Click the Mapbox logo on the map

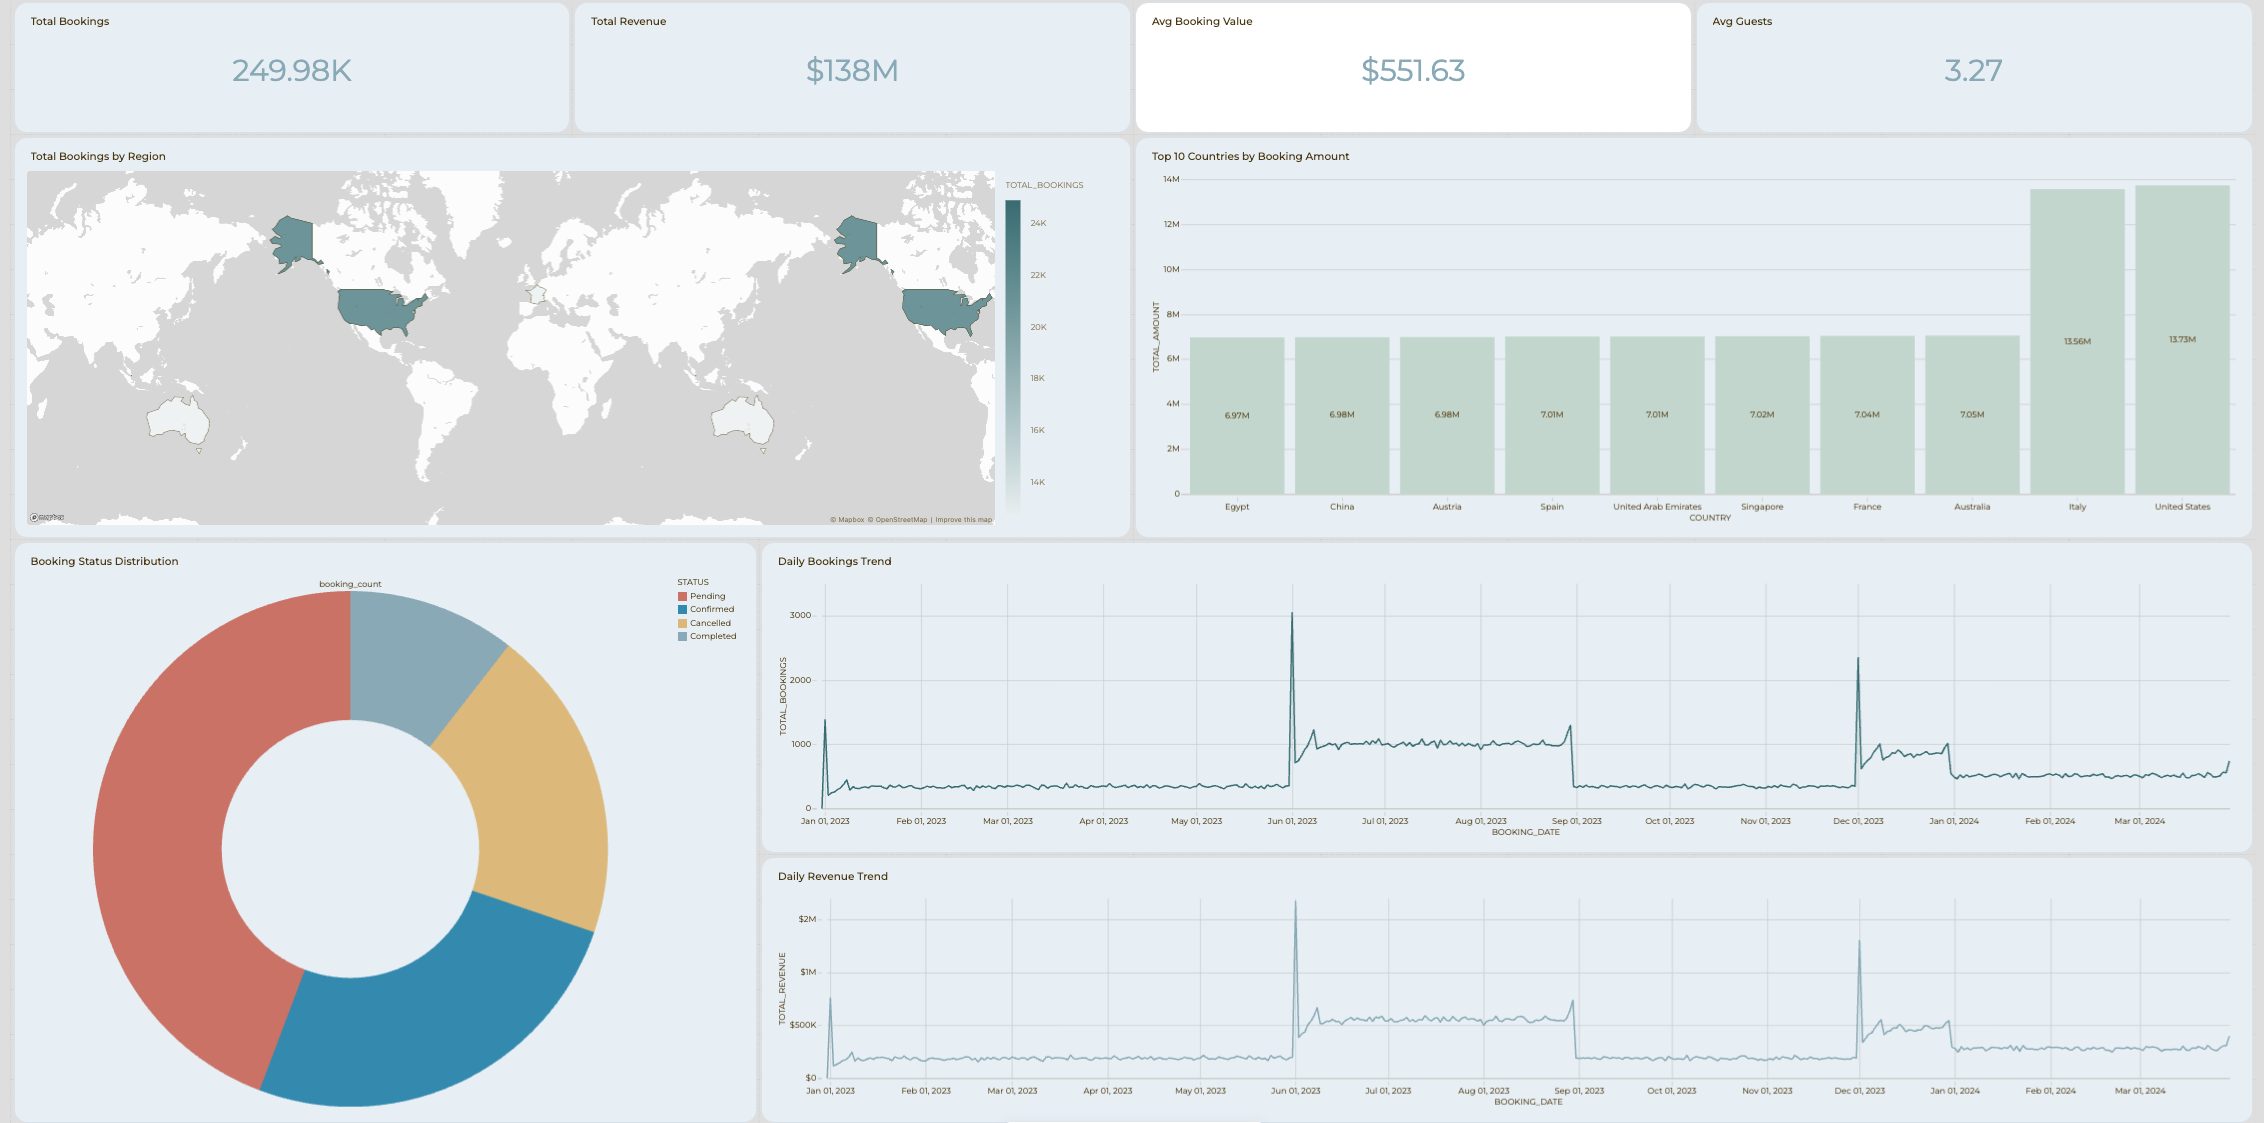click(x=47, y=517)
